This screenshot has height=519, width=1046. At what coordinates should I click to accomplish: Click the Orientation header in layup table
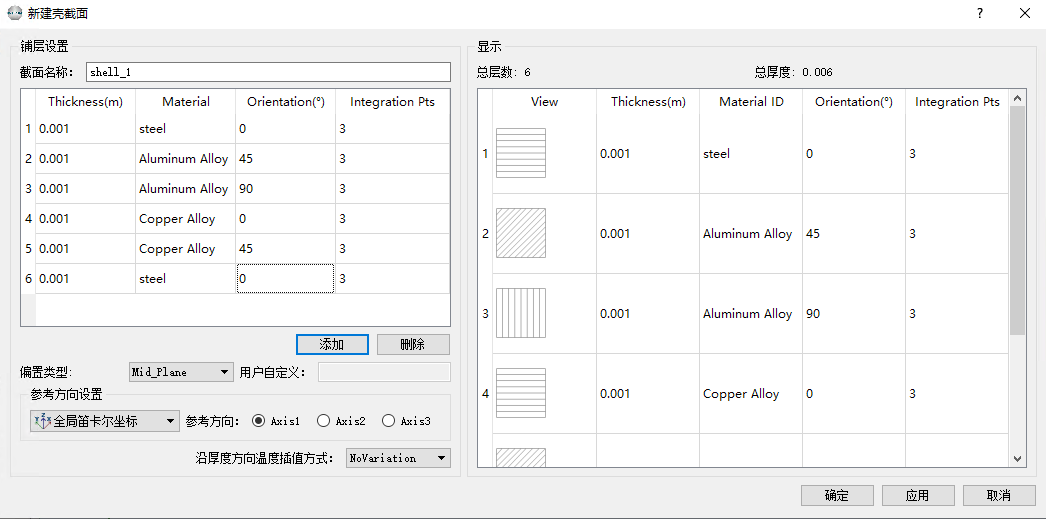coord(286,101)
